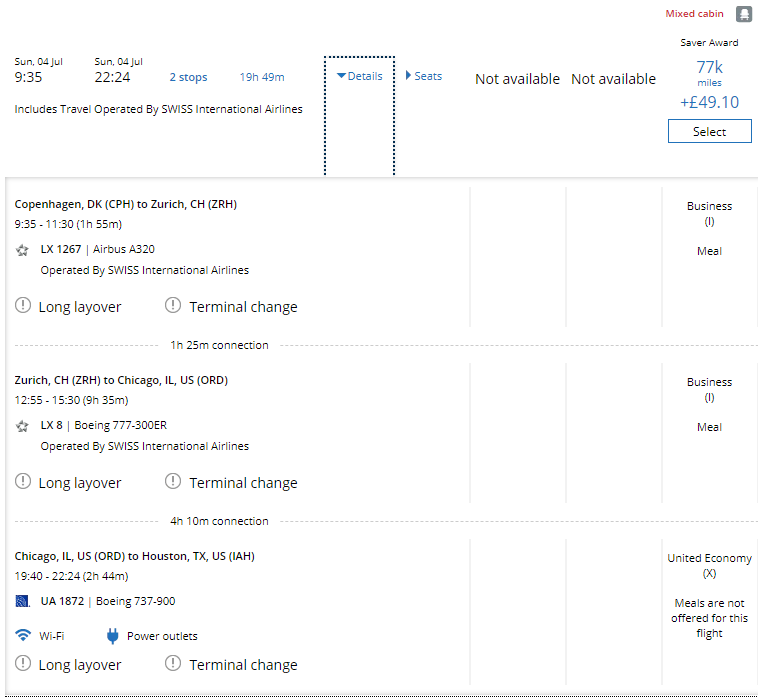Click the LX 8 flight number
The width and height of the screenshot is (758, 700).
(51, 426)
